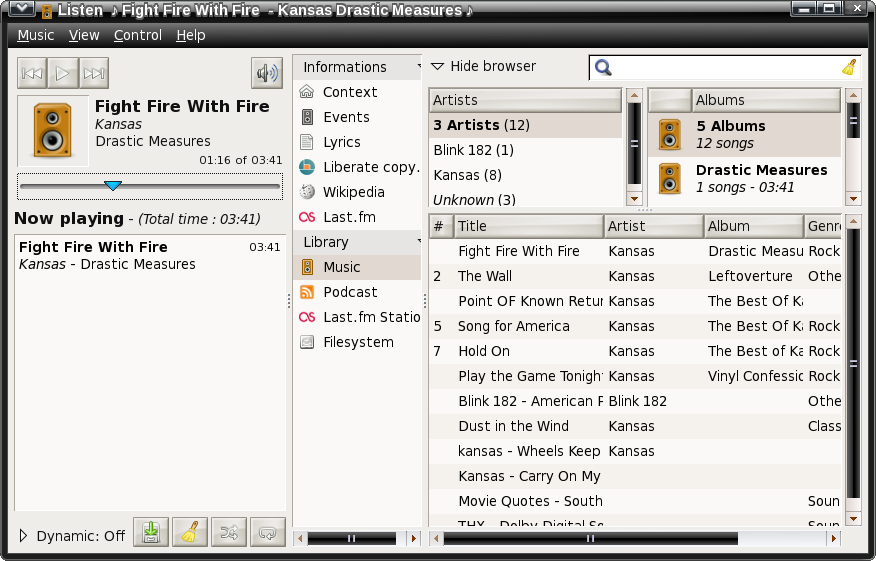Open the Control menu
Viewport: 876px width, 561px height.
point(137,35)
